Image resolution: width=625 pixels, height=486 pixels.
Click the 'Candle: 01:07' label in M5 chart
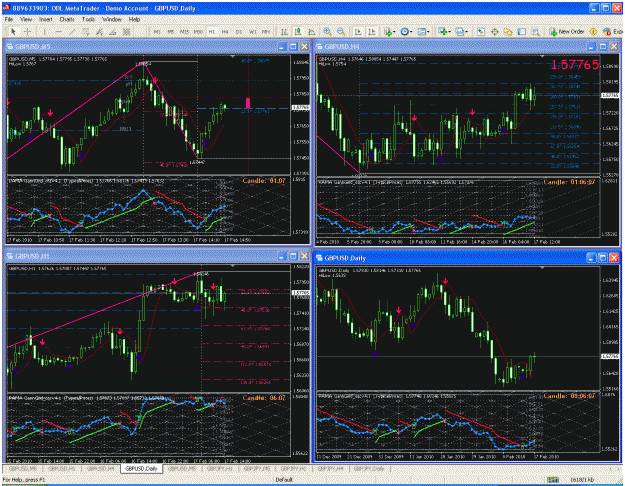pos(264,181)
